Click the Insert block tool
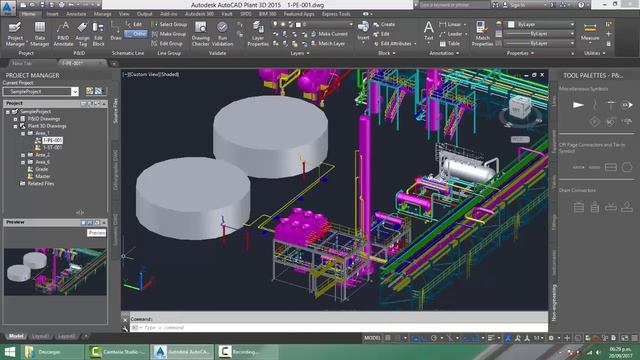The width and height of the screenshot is (640, 360). (x=363, y=31)
